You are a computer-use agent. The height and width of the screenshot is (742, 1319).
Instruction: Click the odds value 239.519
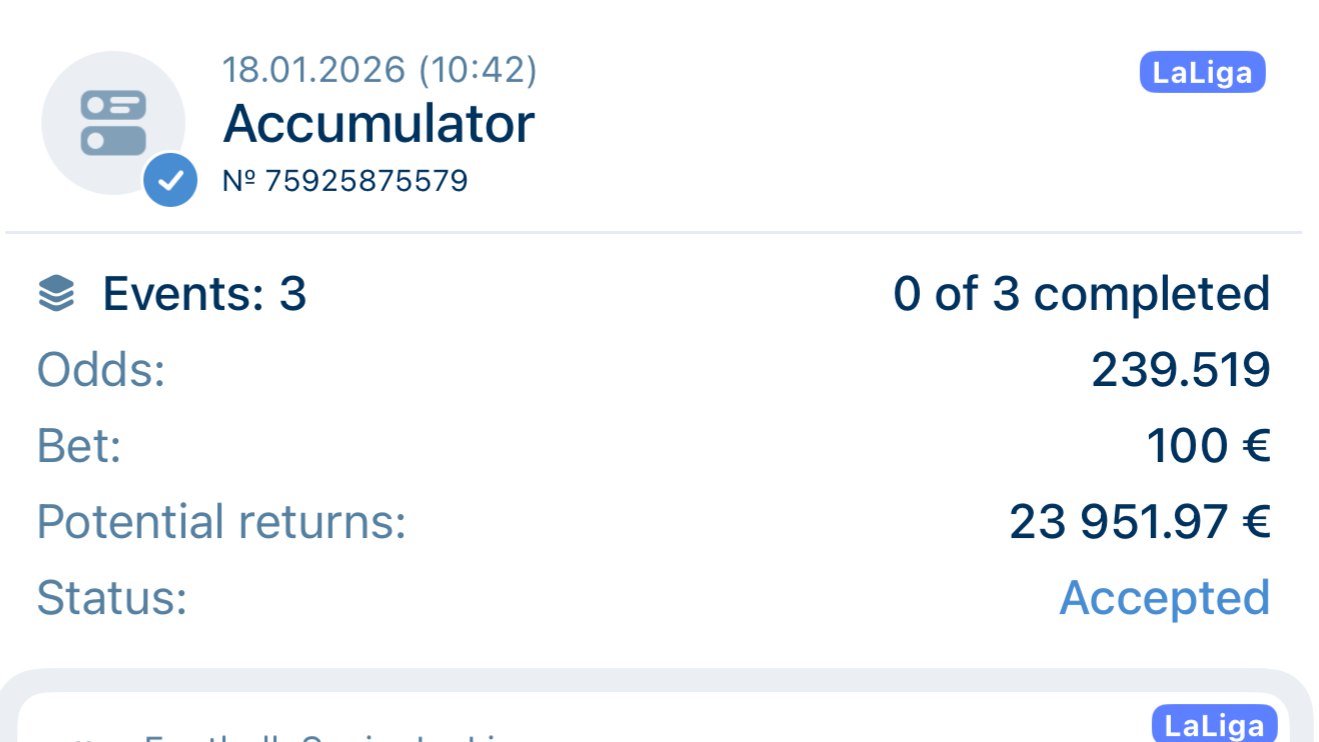point(1181,370)
